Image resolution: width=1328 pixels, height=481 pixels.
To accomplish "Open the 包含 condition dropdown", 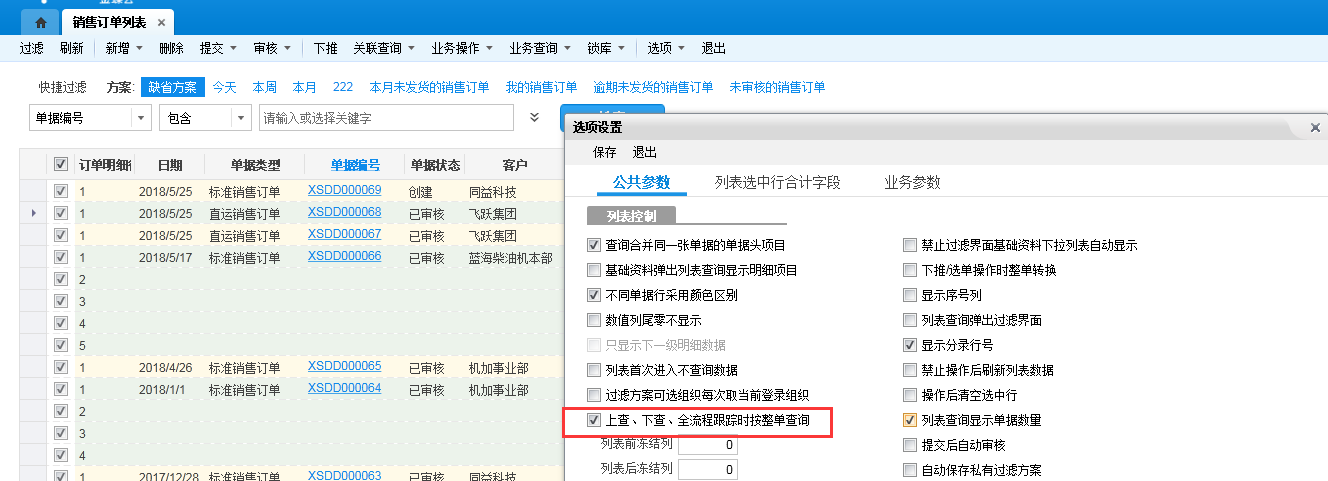I will pyautogui.click(x=241, y=118).
